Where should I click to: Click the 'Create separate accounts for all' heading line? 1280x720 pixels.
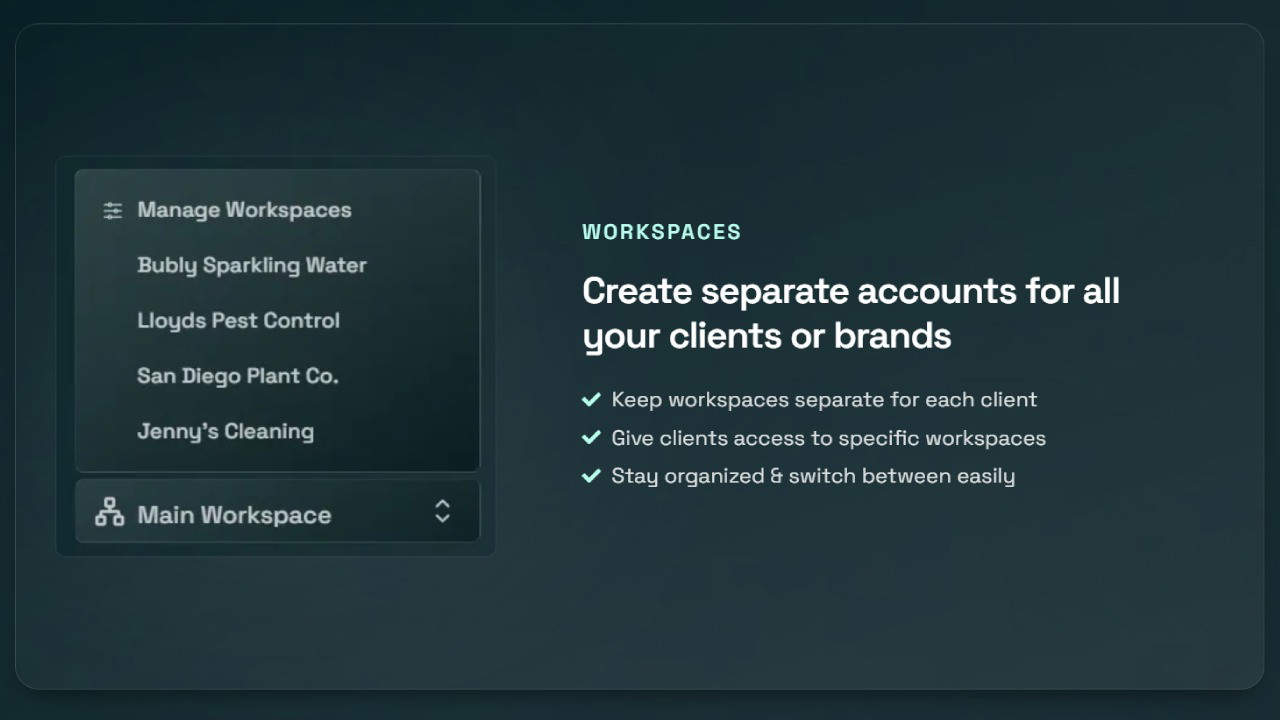pyautogui.click(x=850, y=291)
